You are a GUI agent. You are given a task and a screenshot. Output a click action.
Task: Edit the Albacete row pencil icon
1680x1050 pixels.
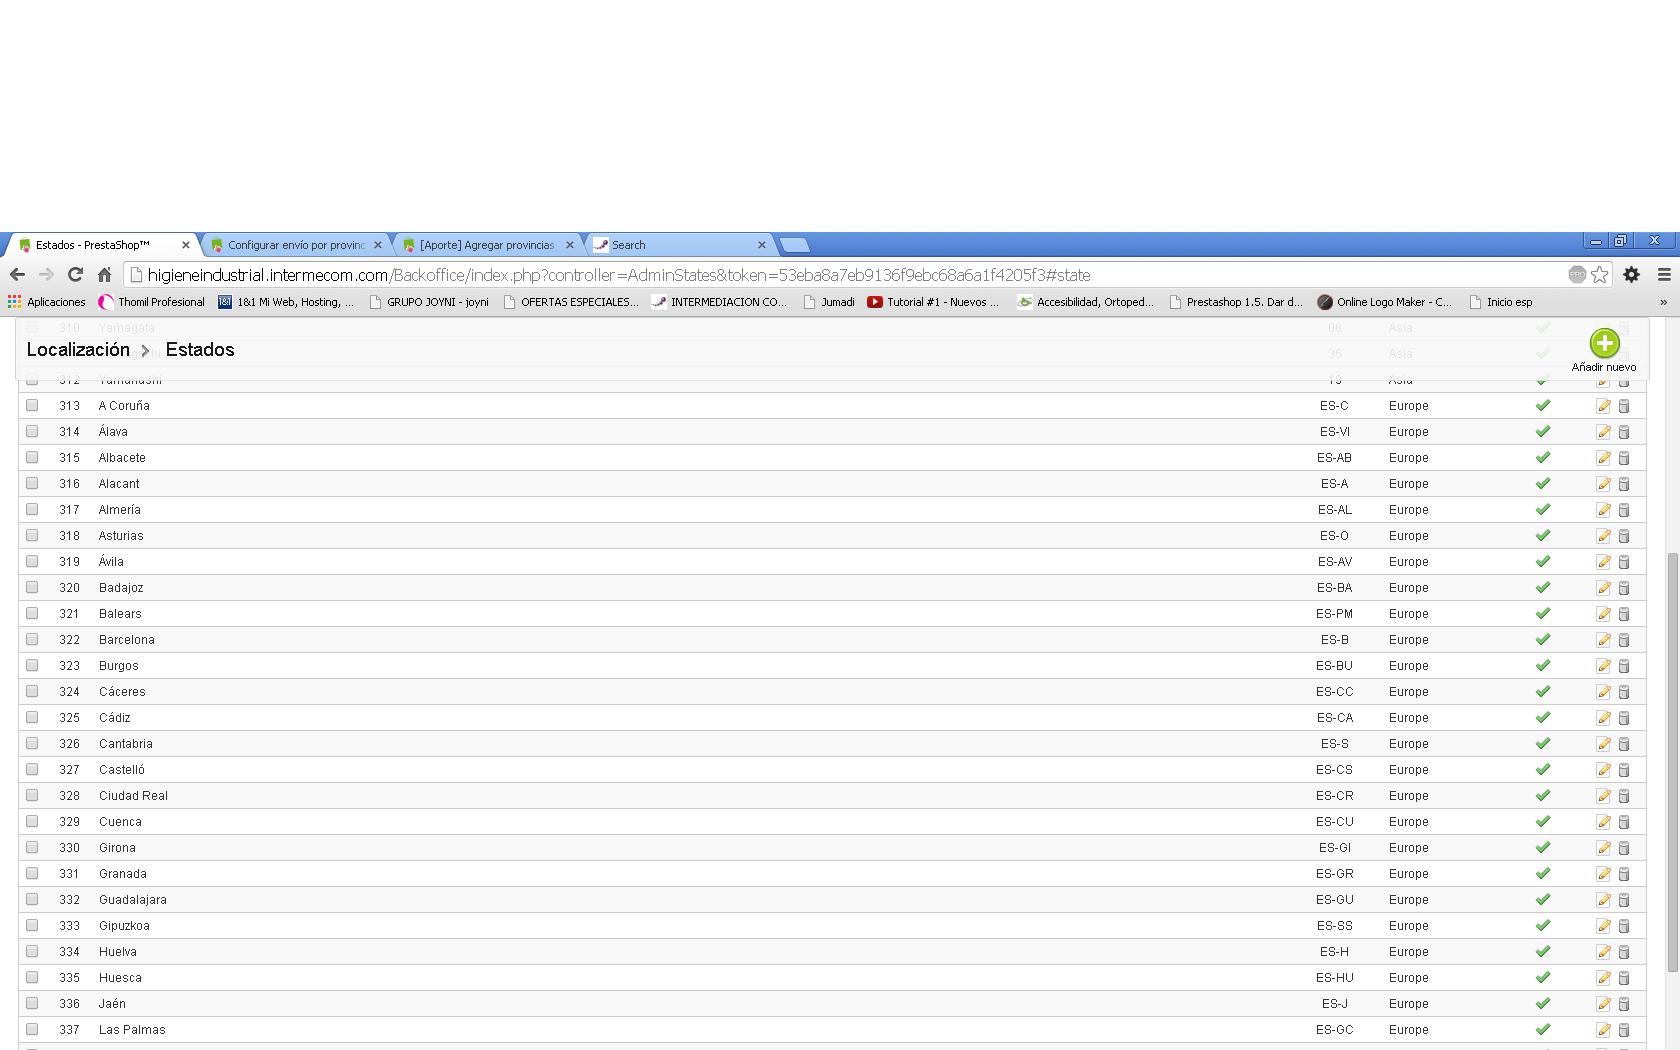[1603, 458]
